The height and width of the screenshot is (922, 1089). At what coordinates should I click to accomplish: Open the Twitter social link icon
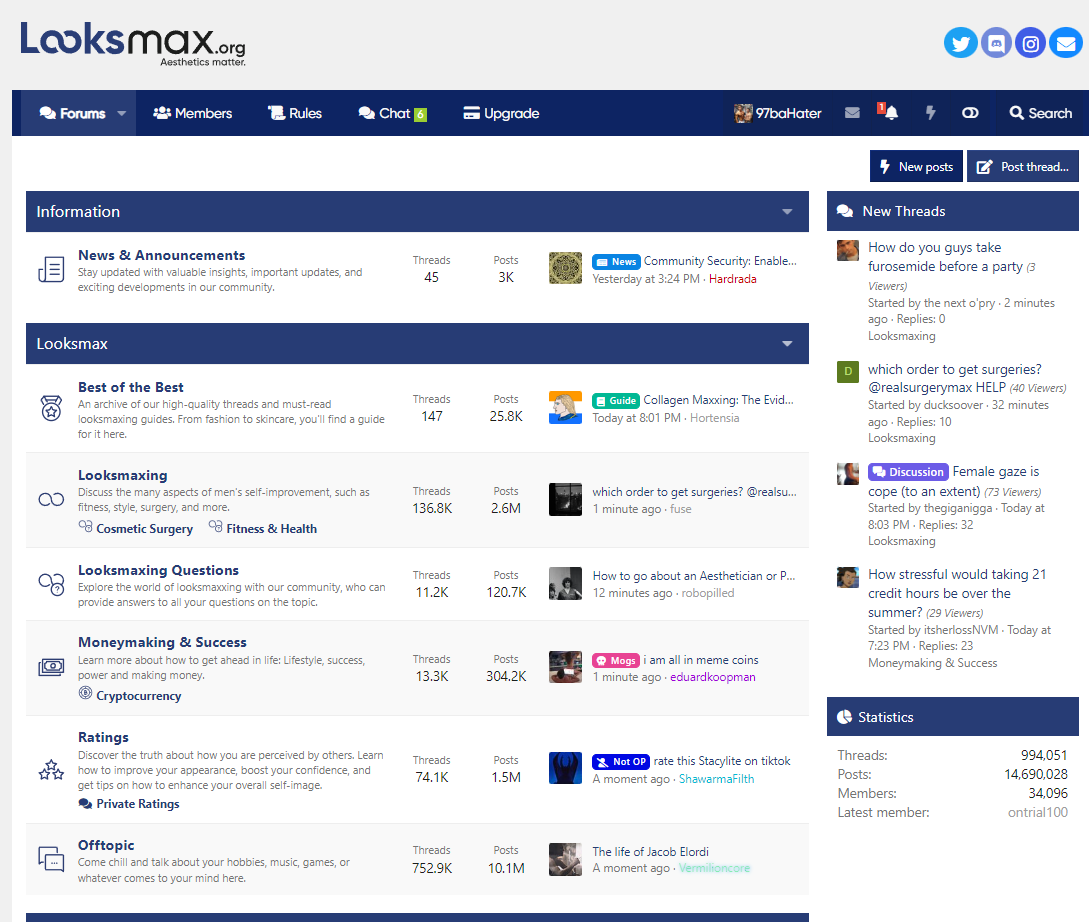[961, 43]
